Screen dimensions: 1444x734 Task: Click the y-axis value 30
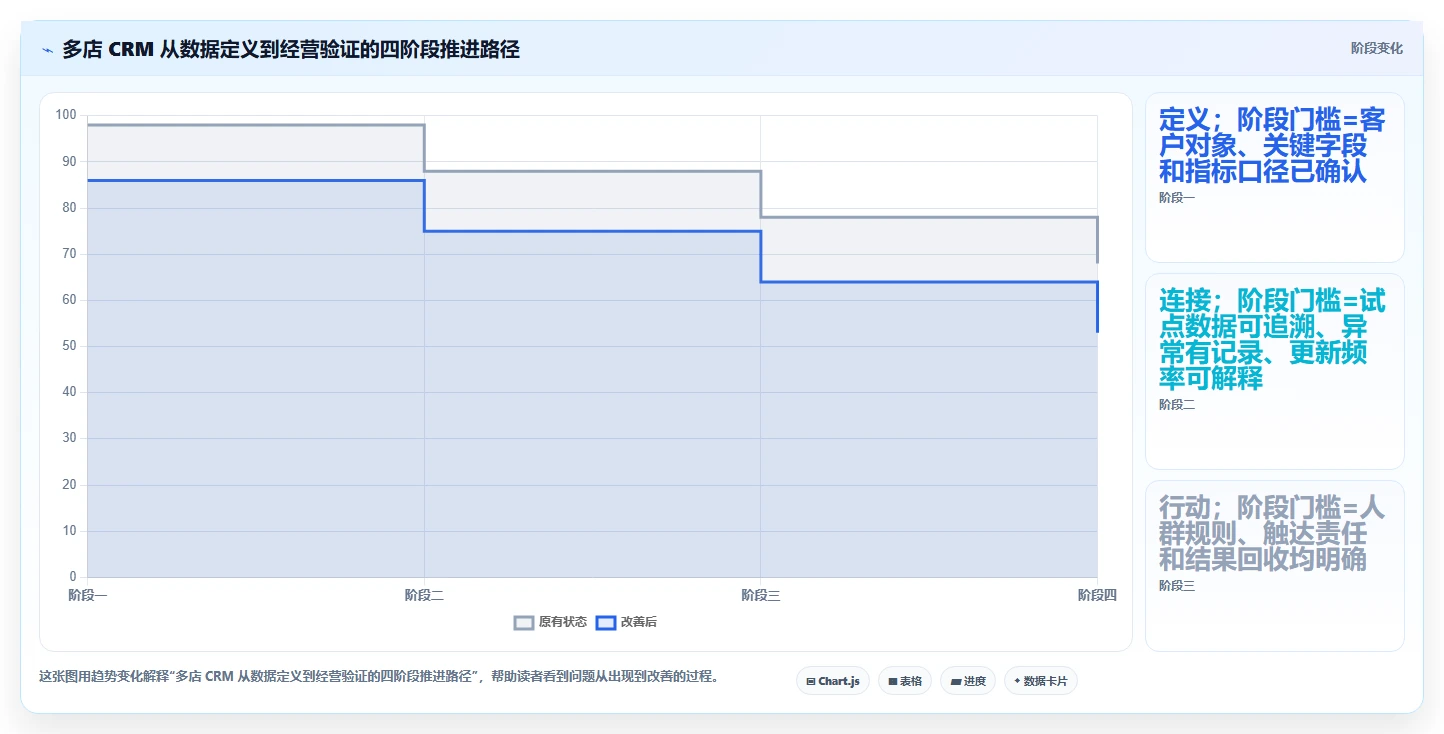(x=69, y=438)
